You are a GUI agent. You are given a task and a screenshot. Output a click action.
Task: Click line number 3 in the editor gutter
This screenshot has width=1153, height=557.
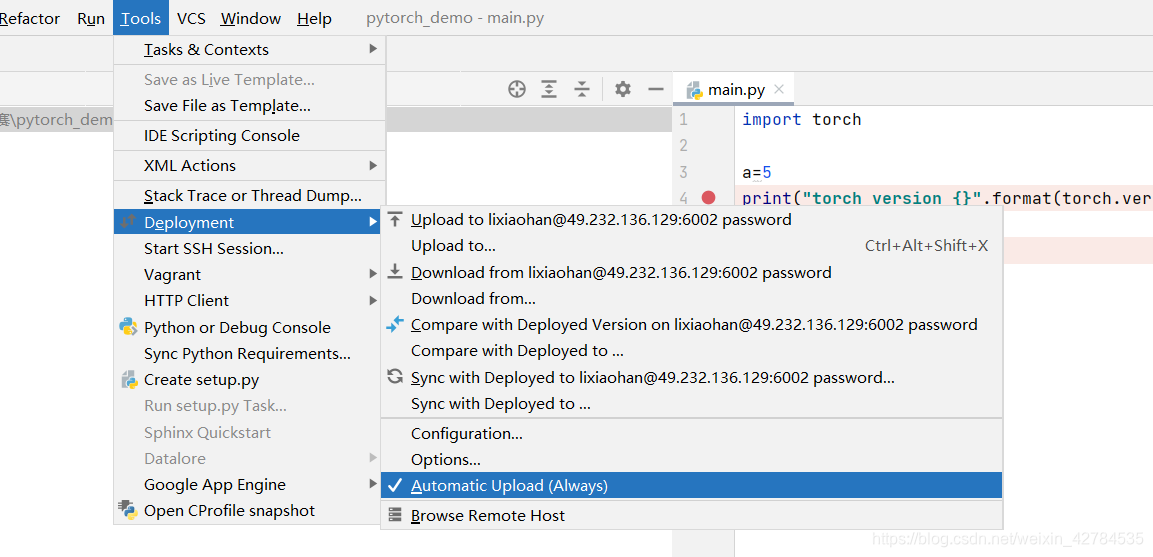(x=684, y=172)
